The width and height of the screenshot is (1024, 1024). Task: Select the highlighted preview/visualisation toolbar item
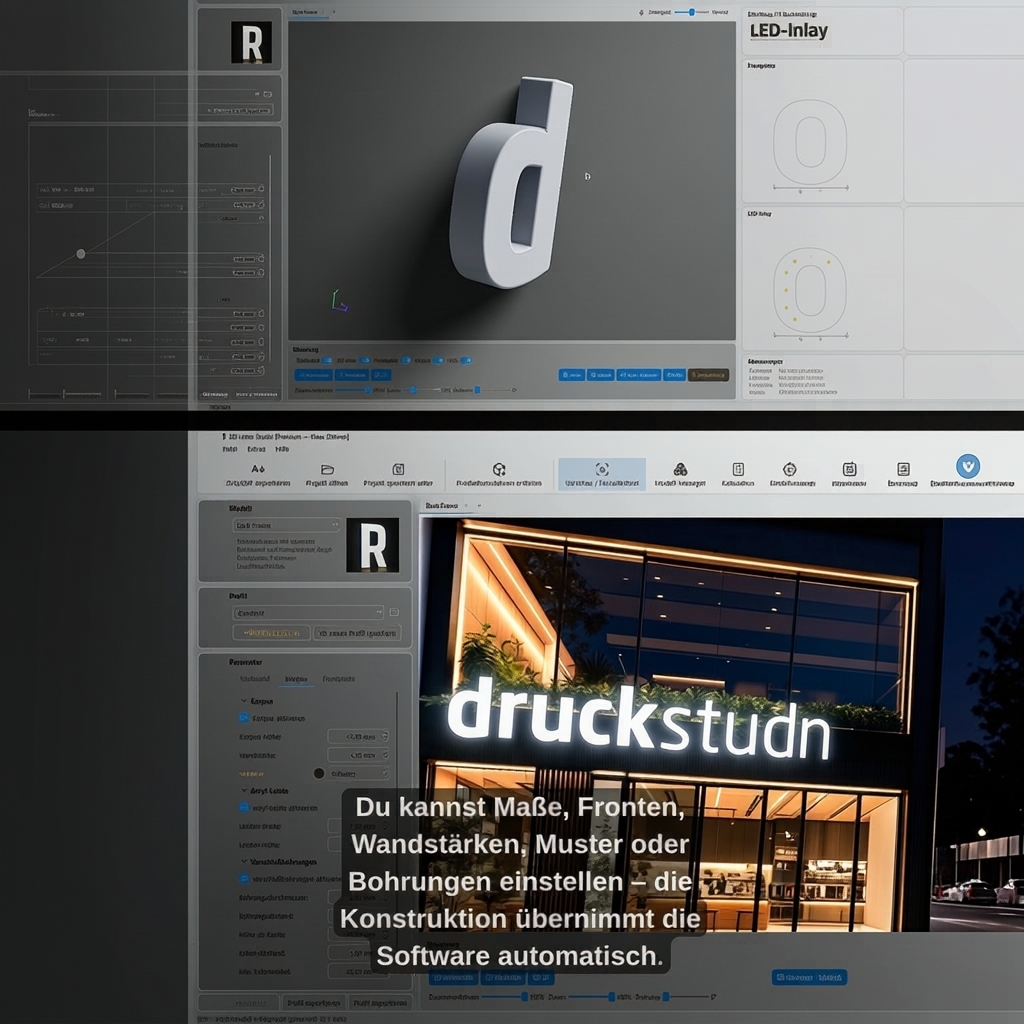(601, 473)
